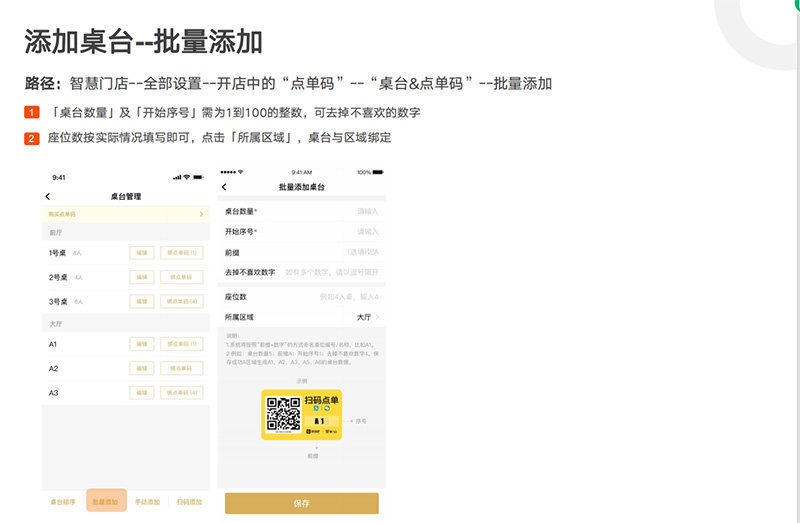Click the slide title 添加桌台--批量添加

click(143, 41)
